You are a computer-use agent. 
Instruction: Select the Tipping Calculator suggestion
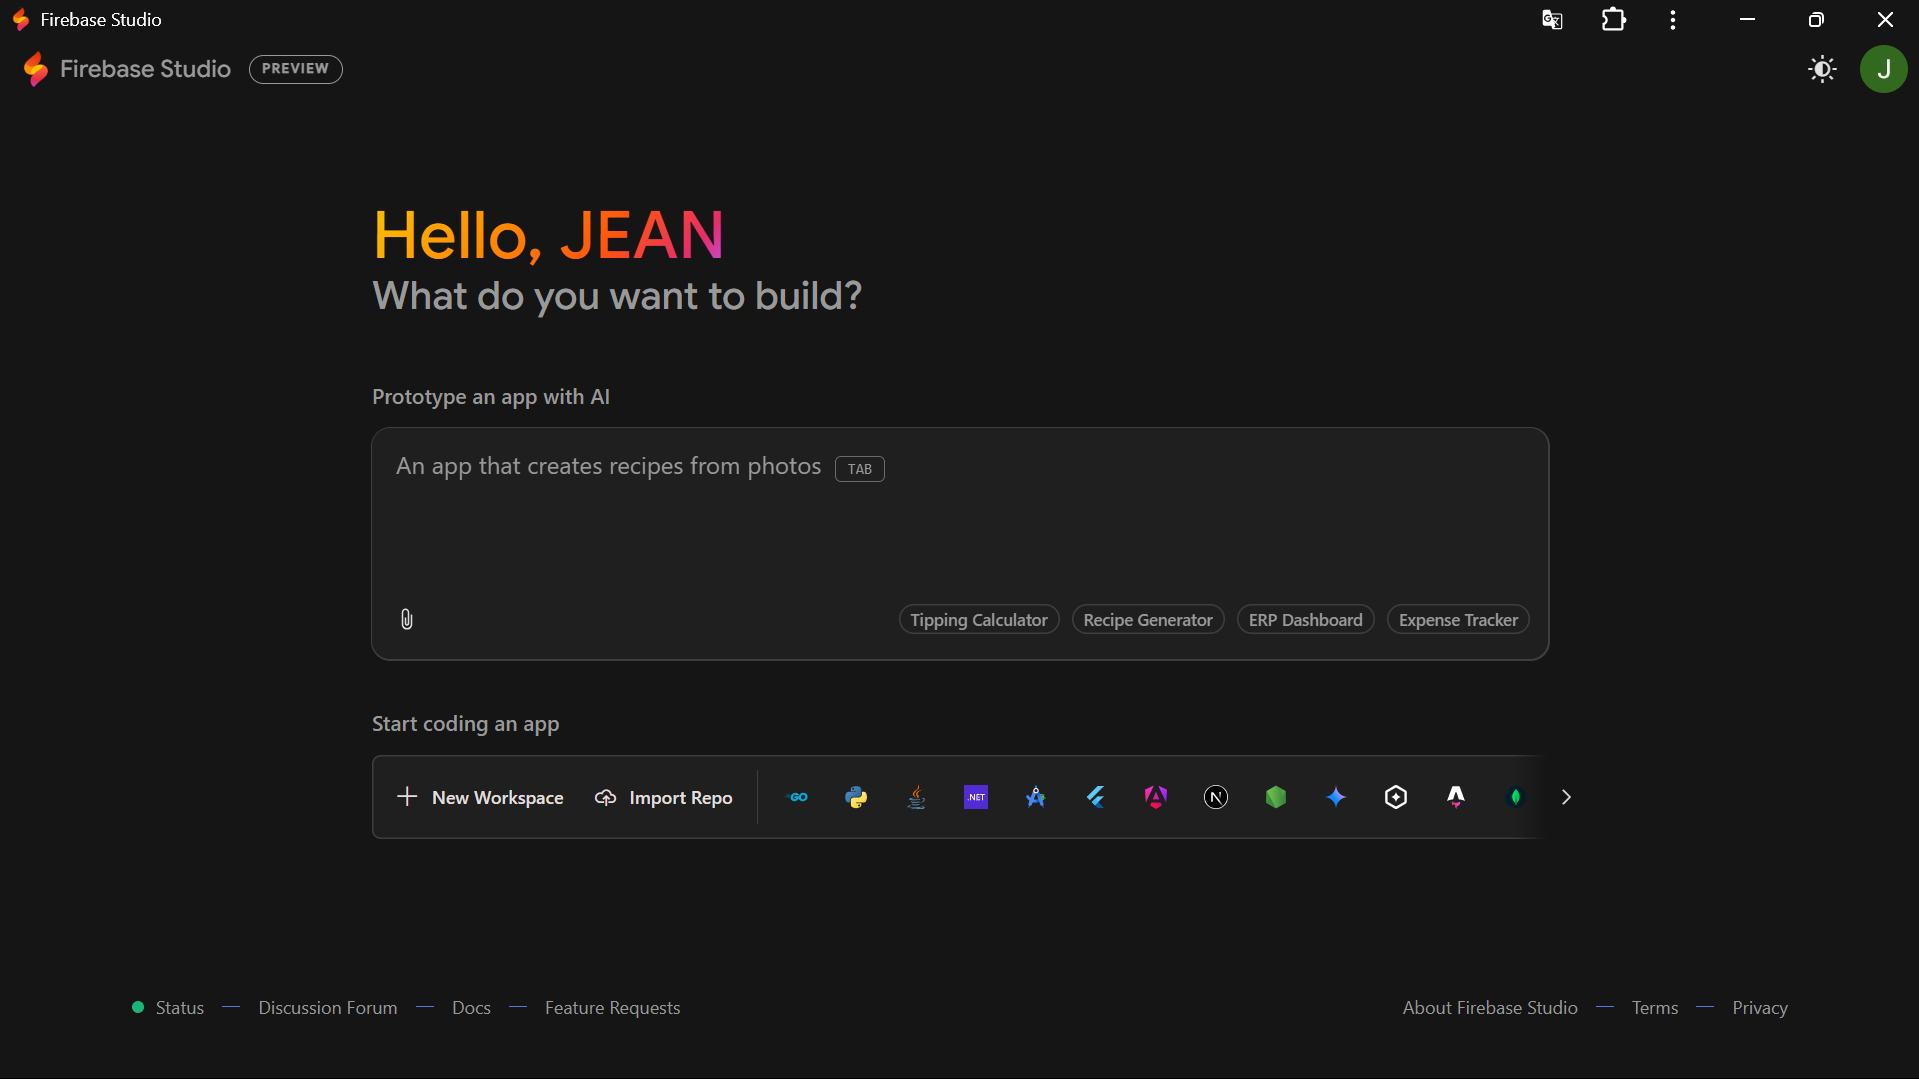pos(979,620)
